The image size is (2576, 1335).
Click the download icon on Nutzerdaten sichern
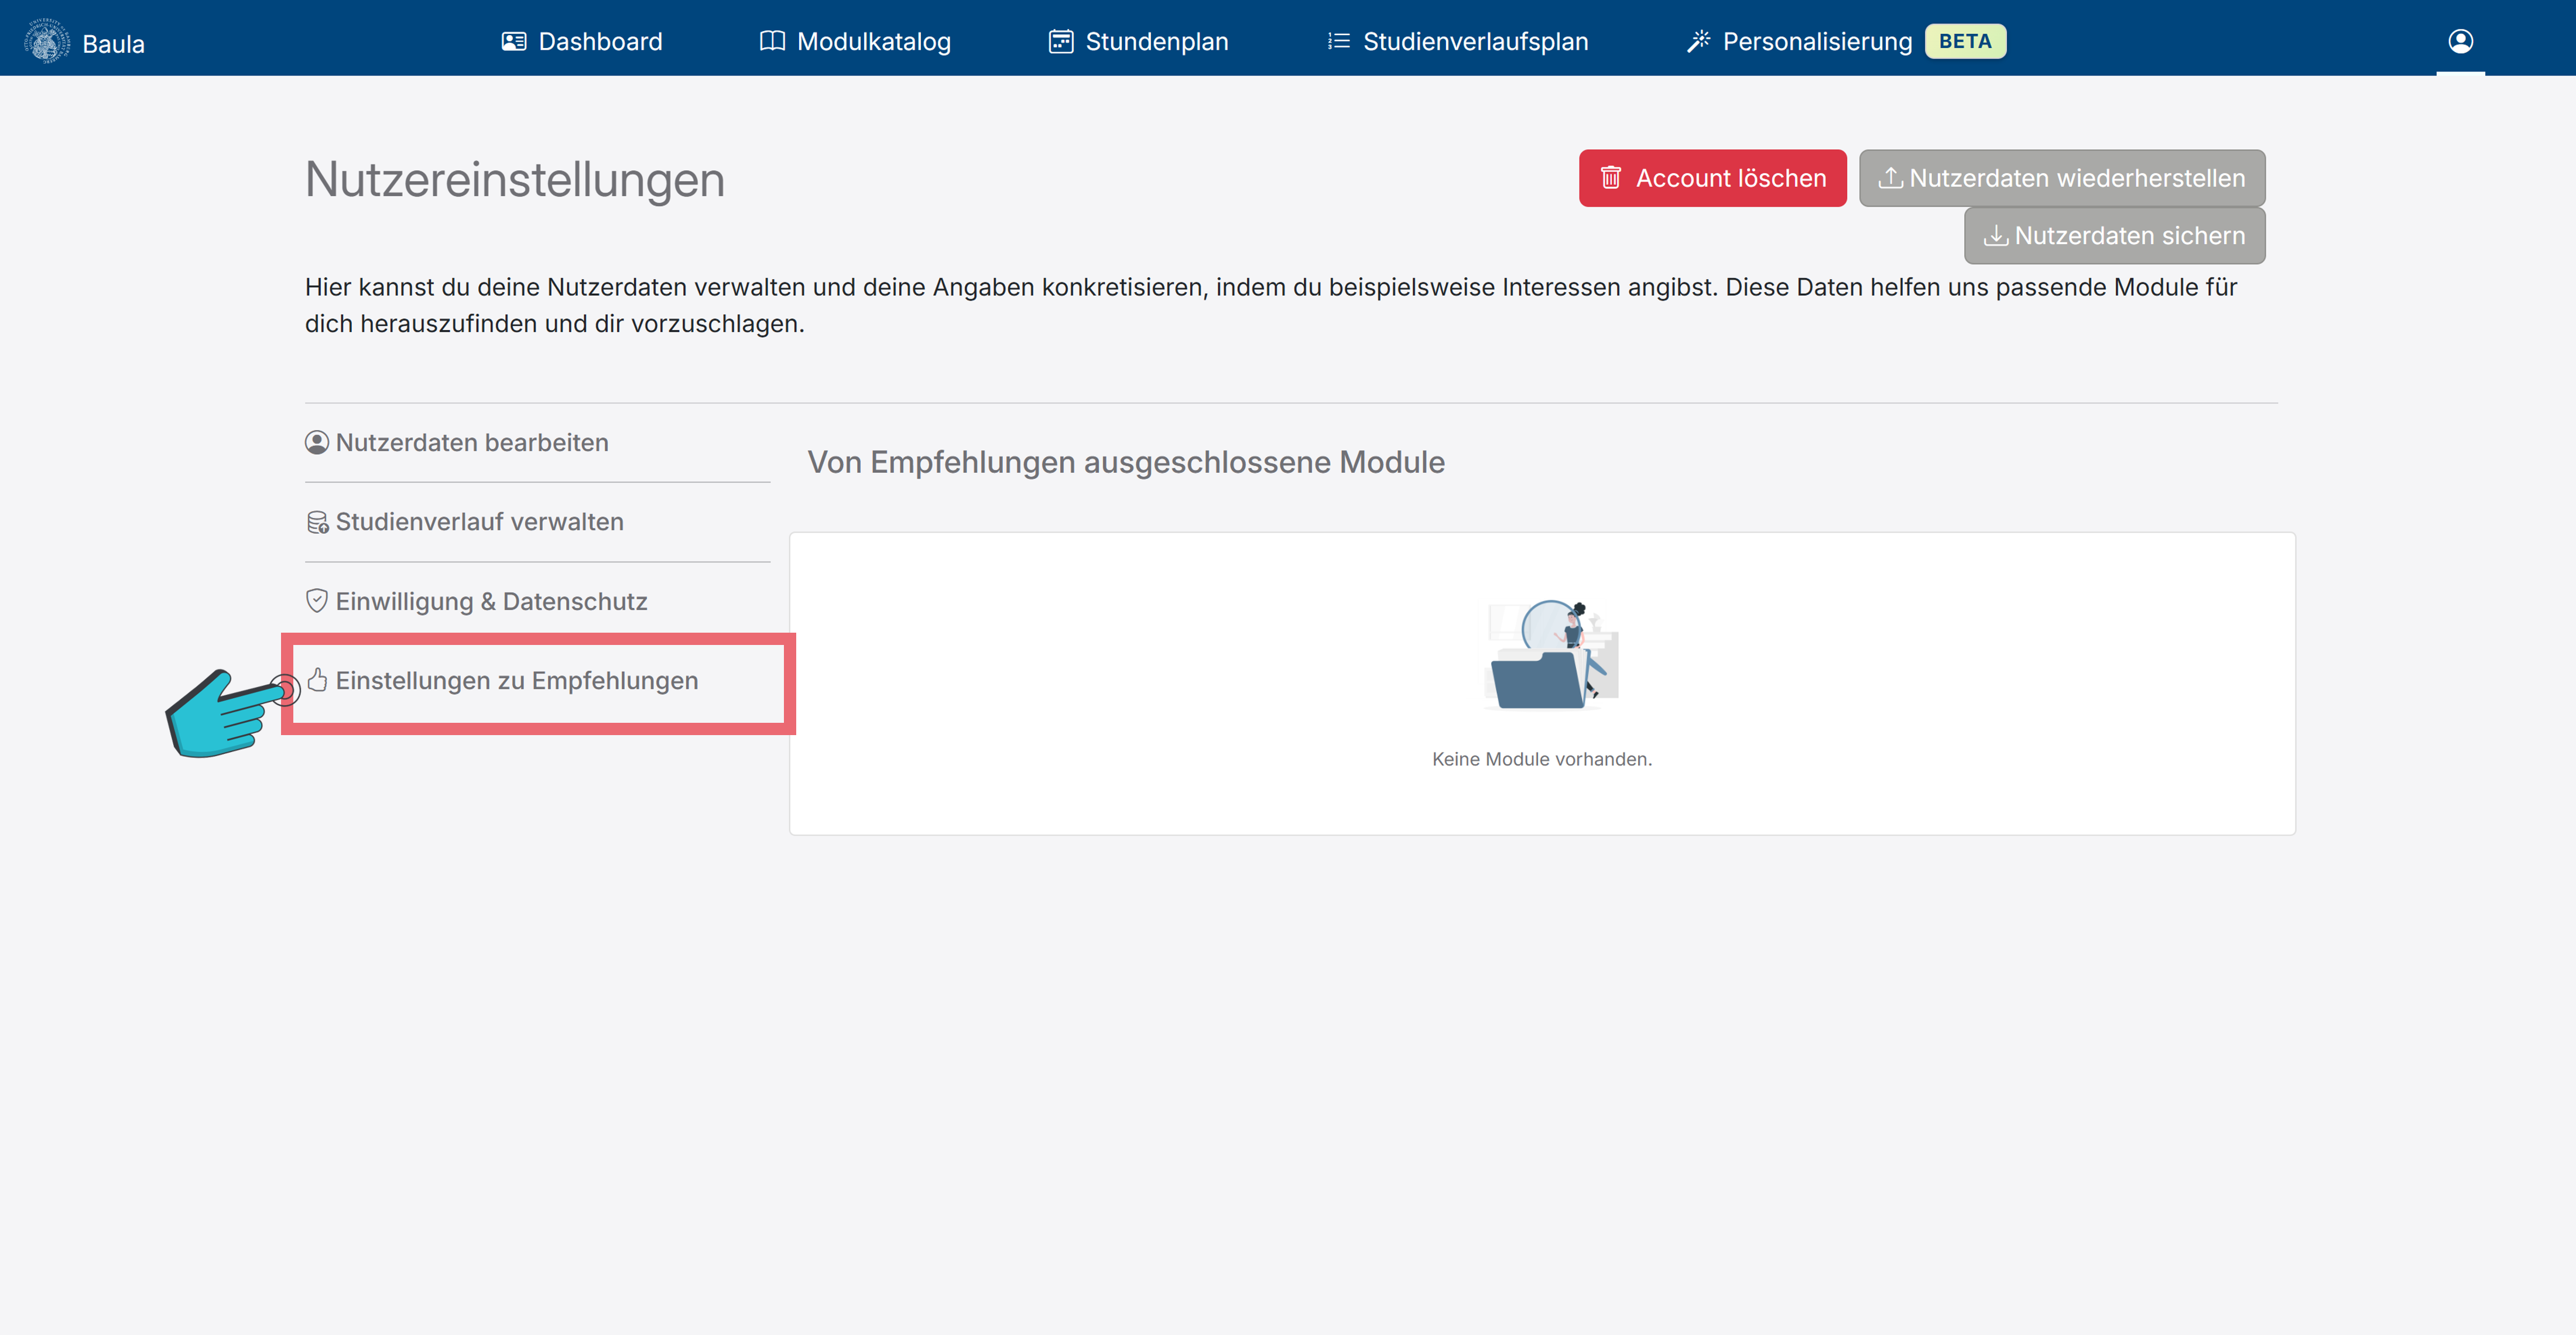[x=1995, y=235]
